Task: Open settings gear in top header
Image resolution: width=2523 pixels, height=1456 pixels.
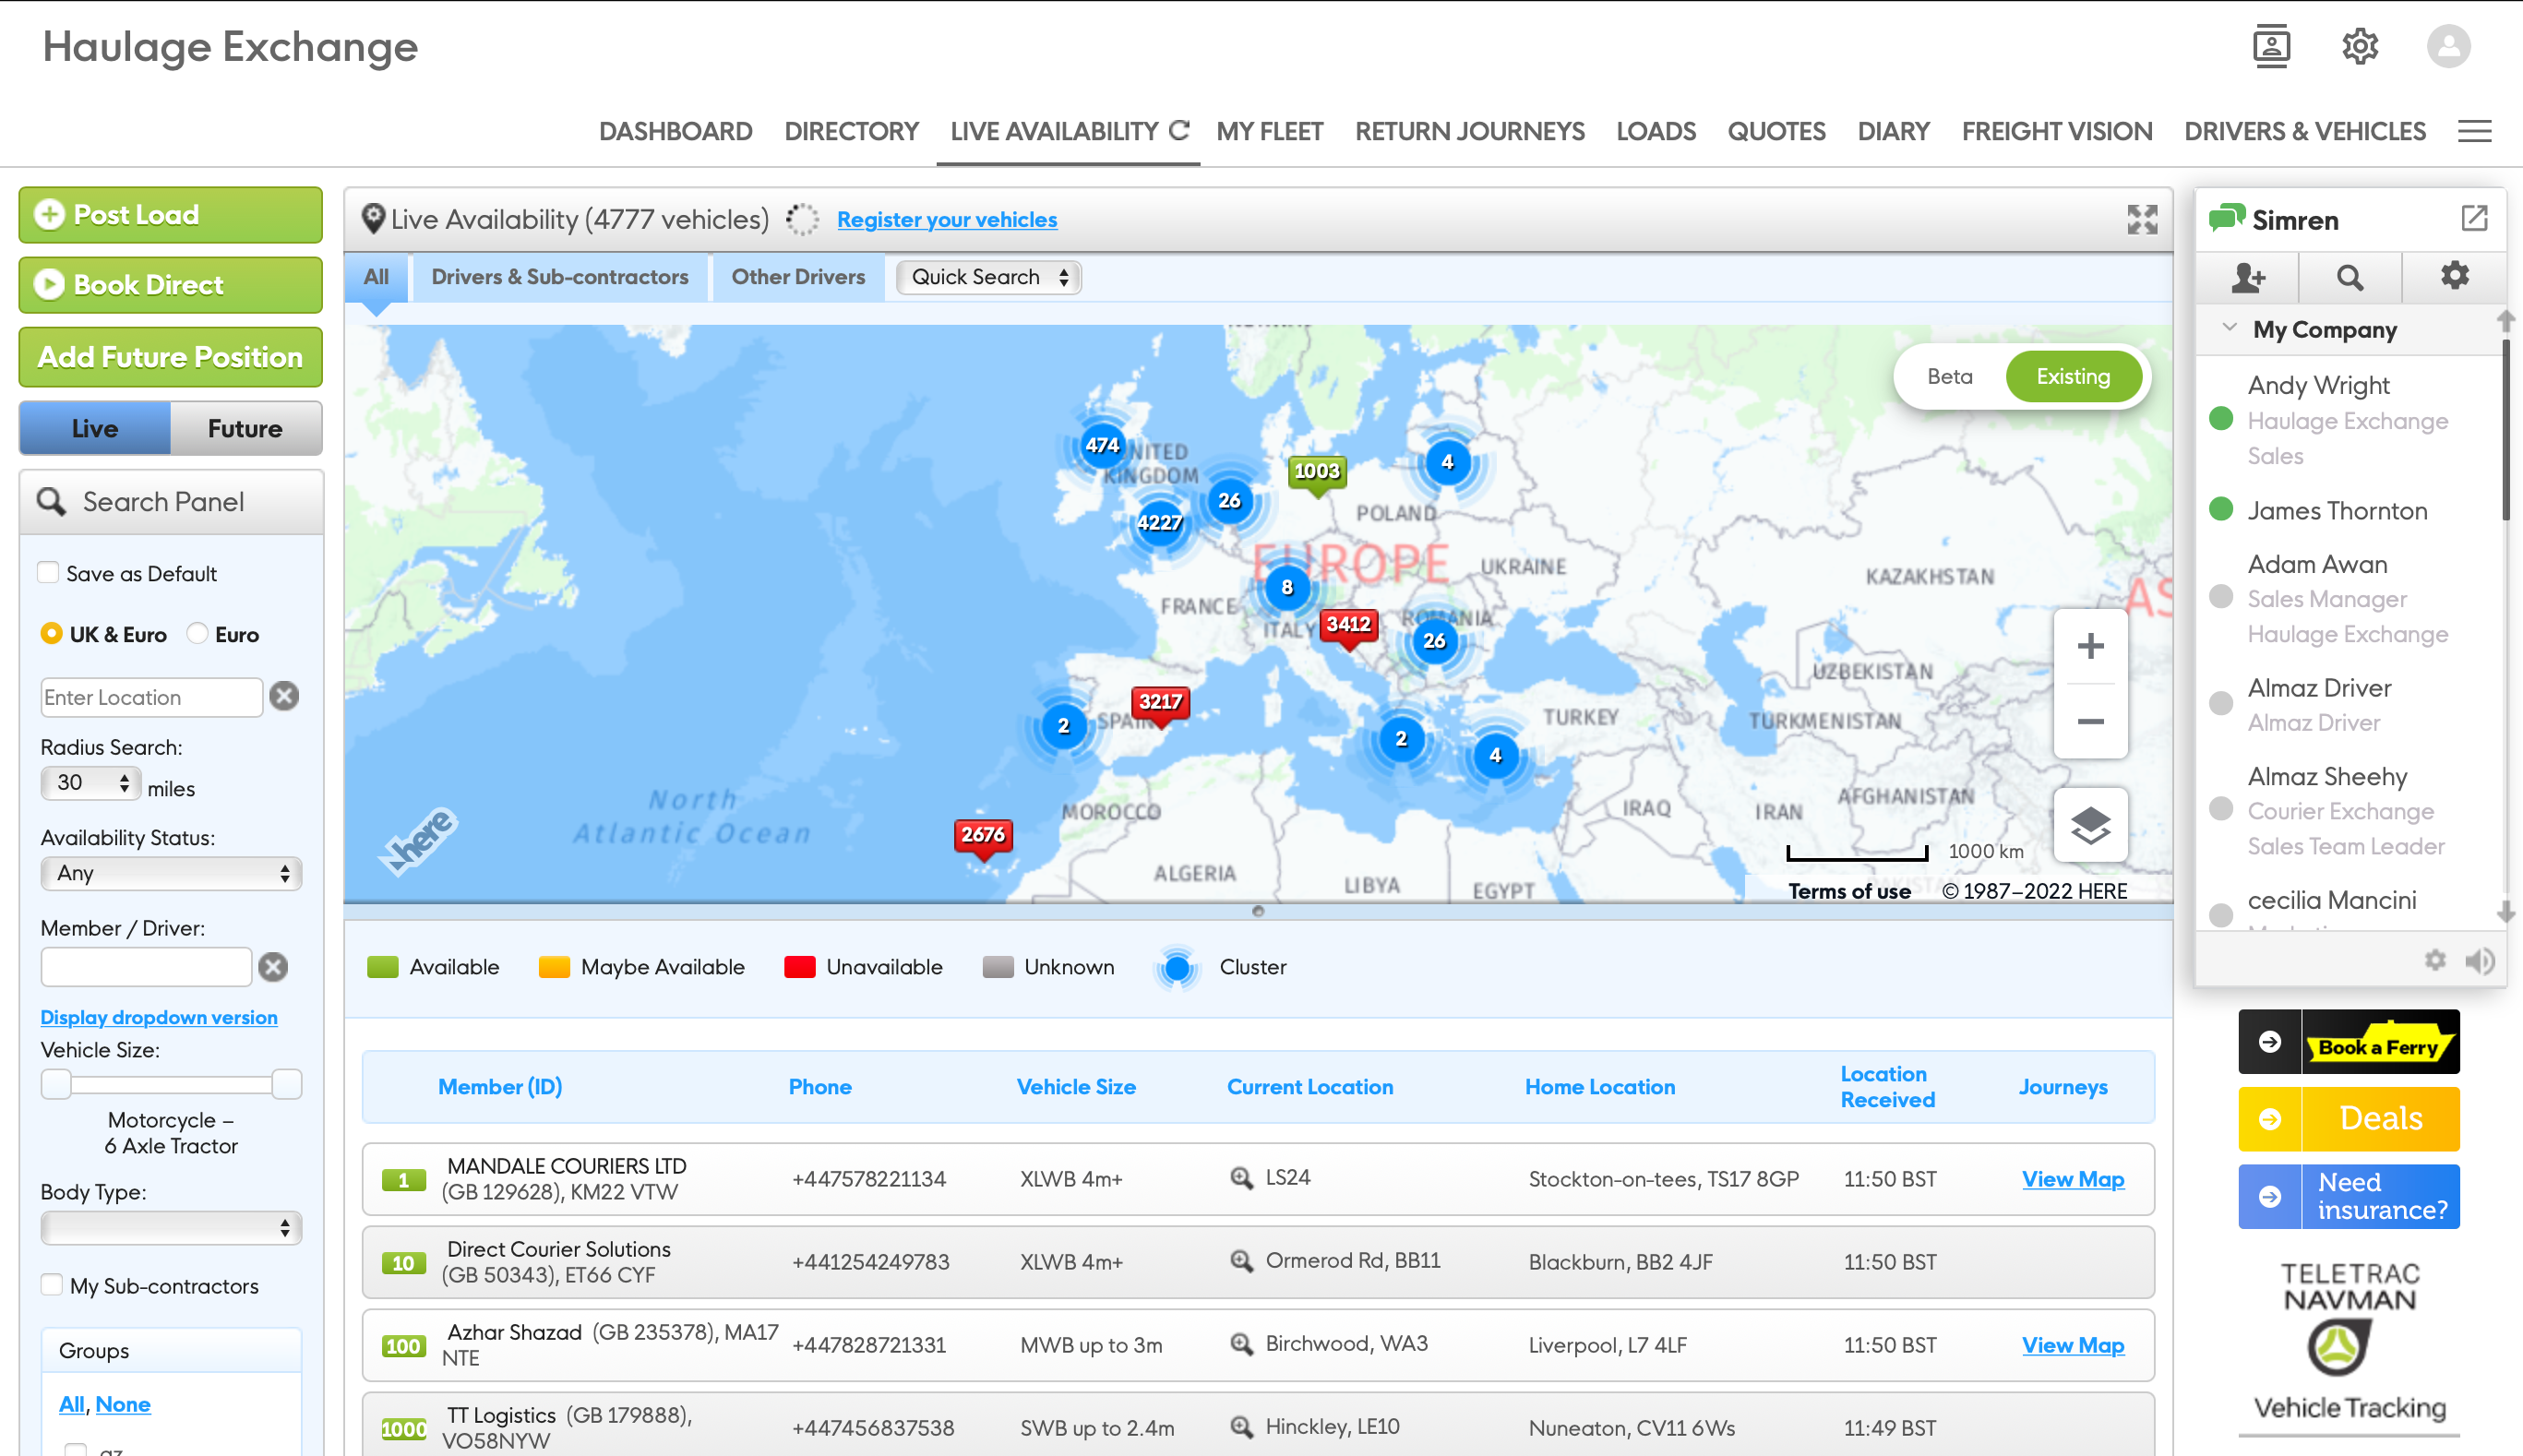Action: pos(2360,46)
